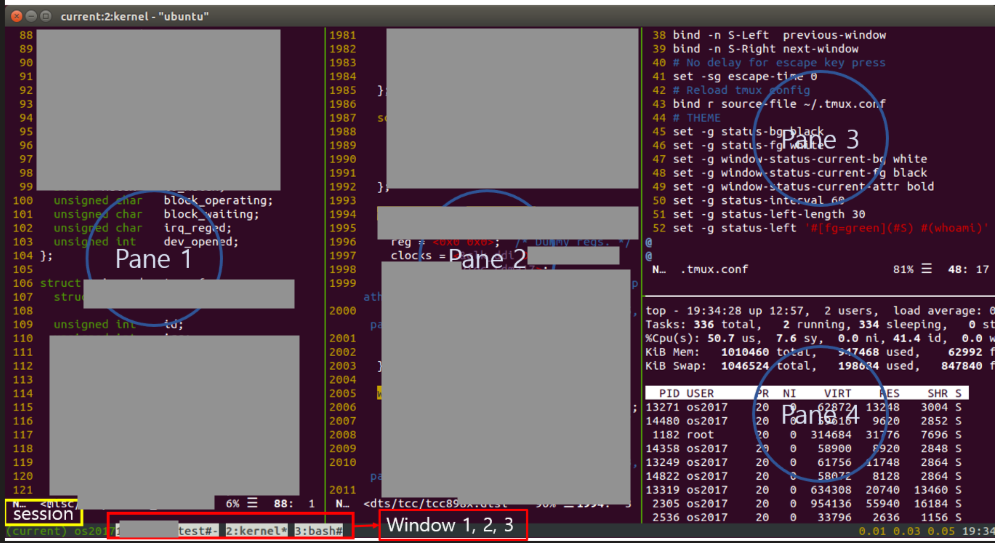This screenshot has height=543, width=995.
Task: Click the line-number glyph beside 81% in .tmux.conf statusline
Action: click(x=927, y=270)
